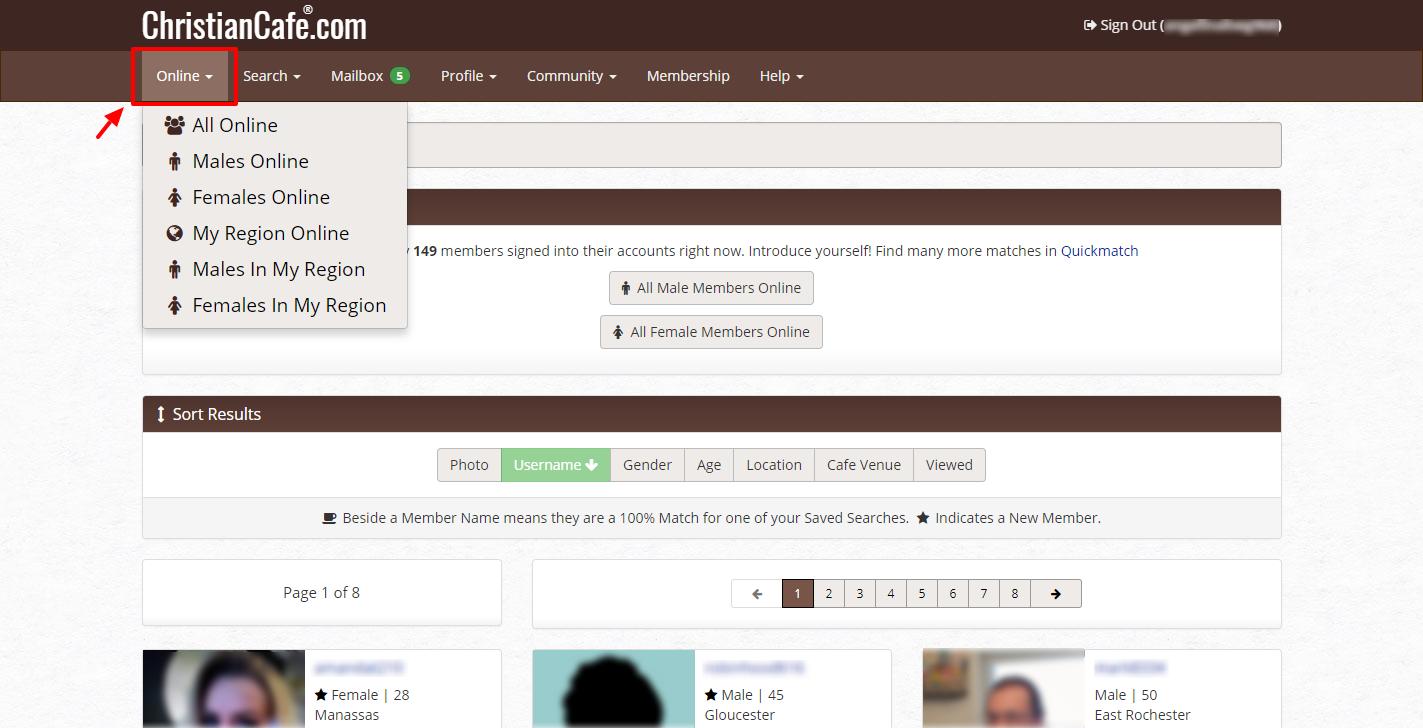Go to the Membership page

688,76
